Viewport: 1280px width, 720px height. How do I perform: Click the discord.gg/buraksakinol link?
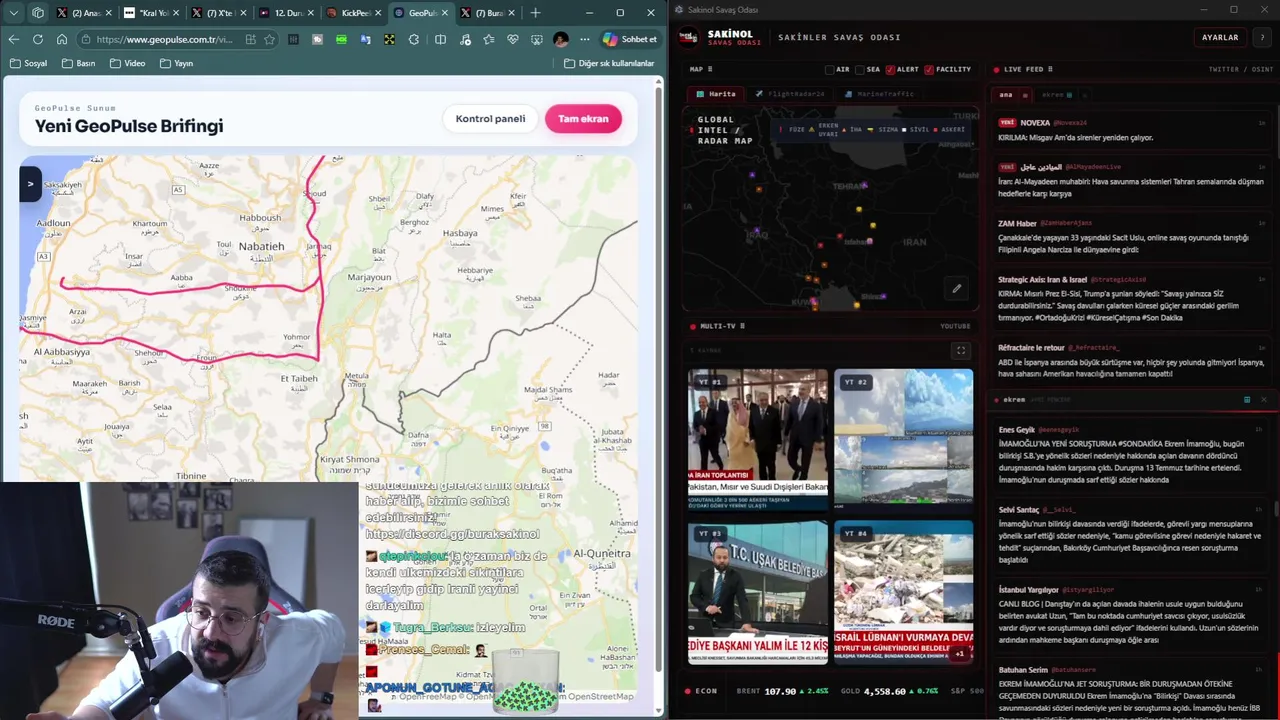452,534
